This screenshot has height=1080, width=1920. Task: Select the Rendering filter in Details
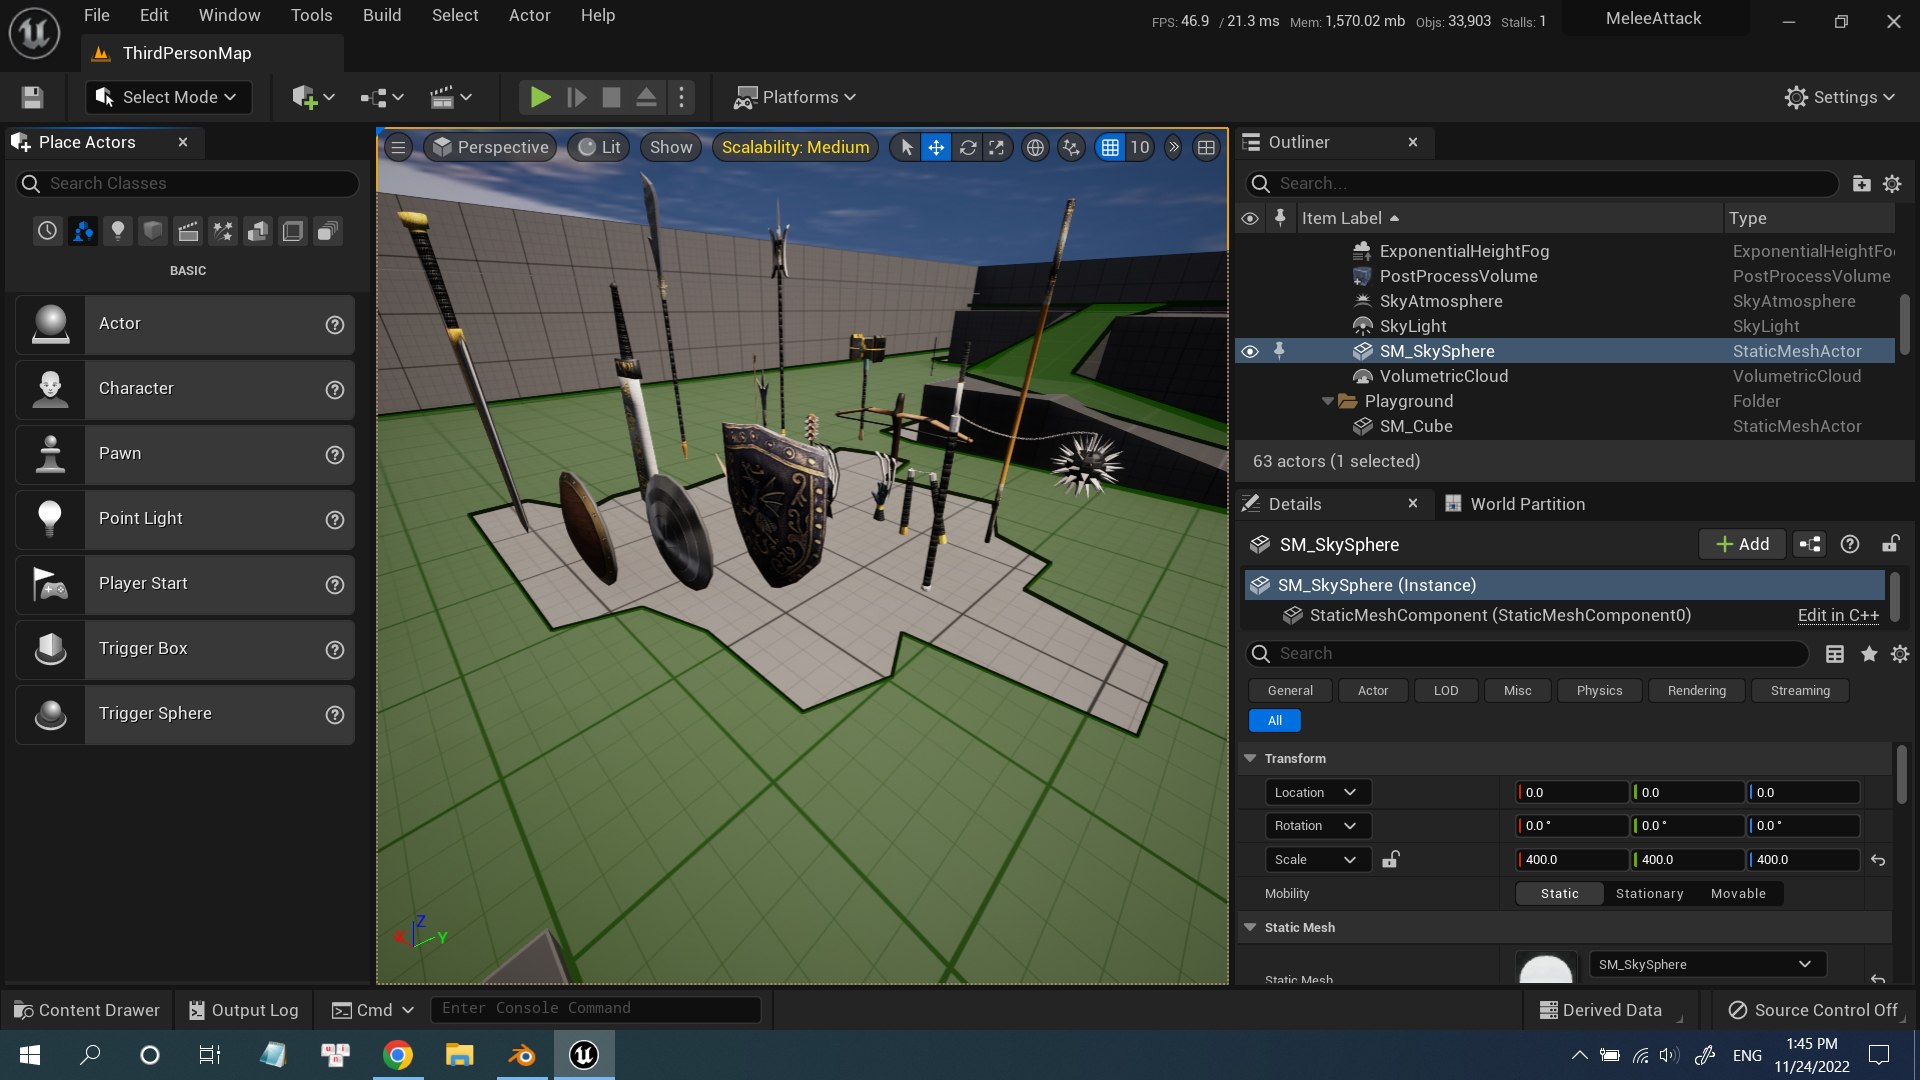click(1696, 690)
